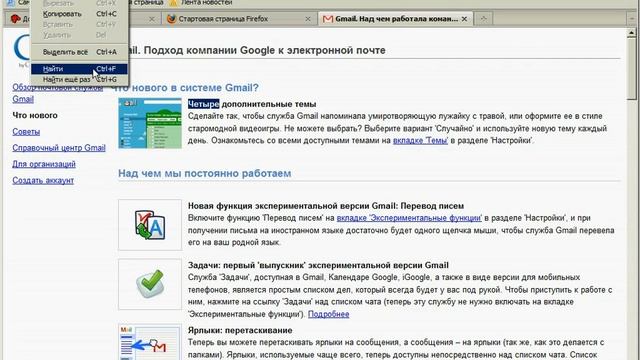Close the first tab partly hidden by menu

(151, 19)
